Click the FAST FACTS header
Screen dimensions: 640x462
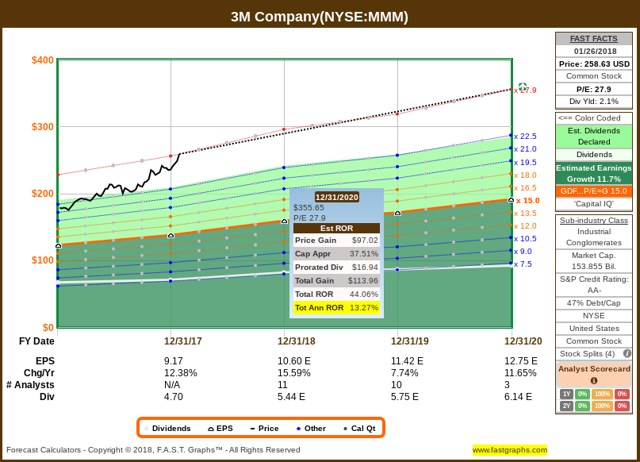click(x=593, y=38)
